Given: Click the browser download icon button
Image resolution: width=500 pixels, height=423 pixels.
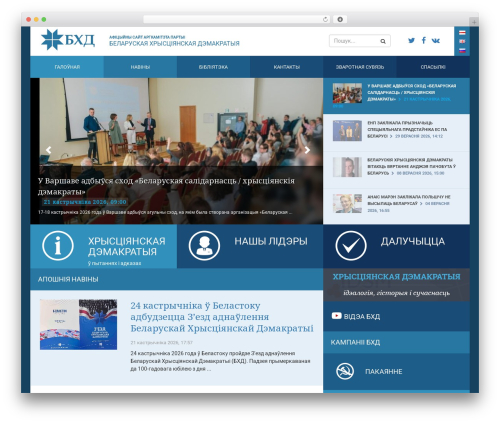Looking at the screenshot, I should tap(340, 19).
